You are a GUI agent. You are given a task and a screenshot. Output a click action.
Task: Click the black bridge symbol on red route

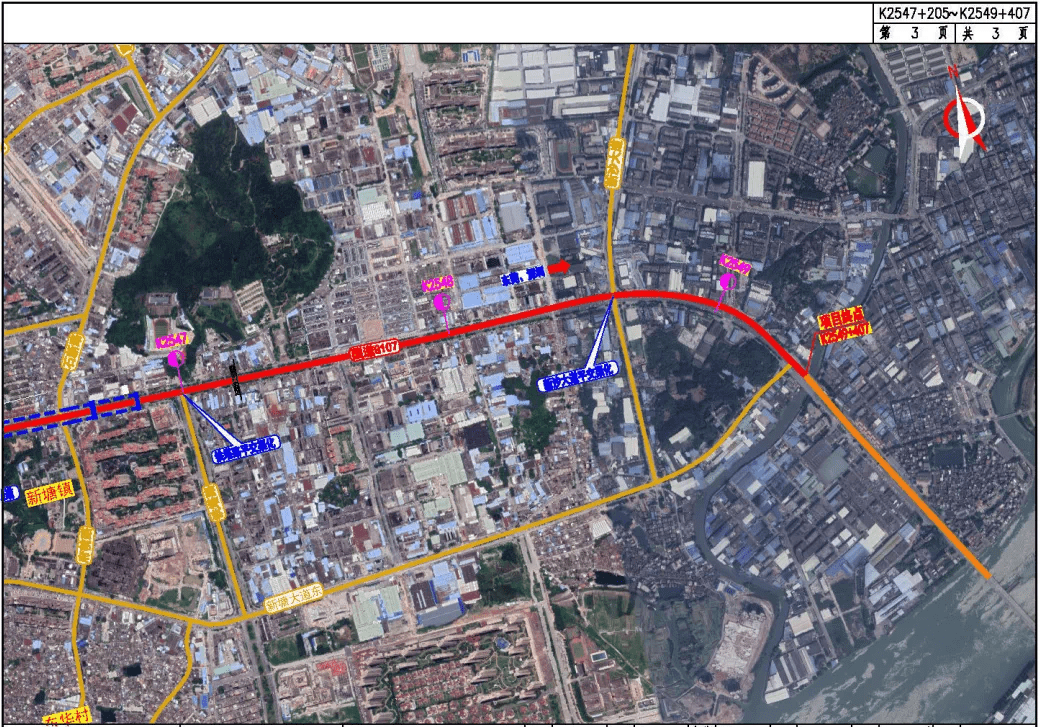coord(235,378)
